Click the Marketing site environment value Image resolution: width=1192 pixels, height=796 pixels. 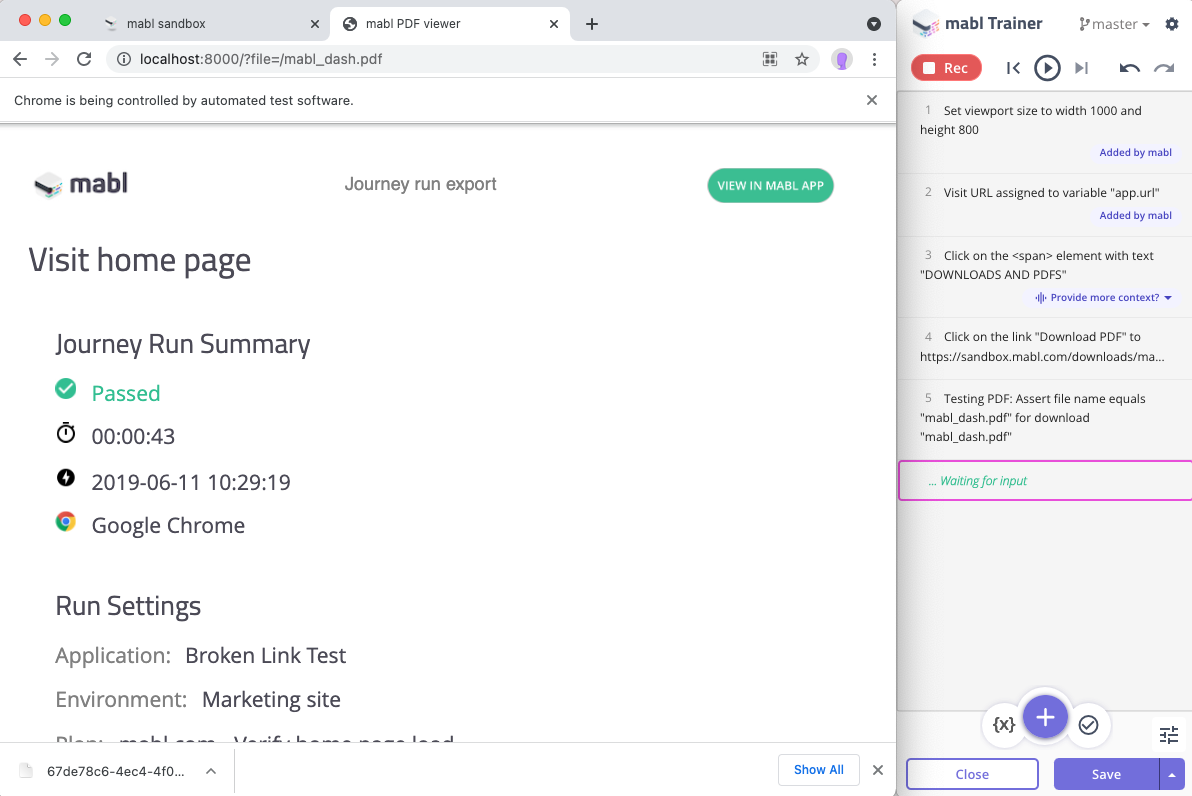coord(271,699)
